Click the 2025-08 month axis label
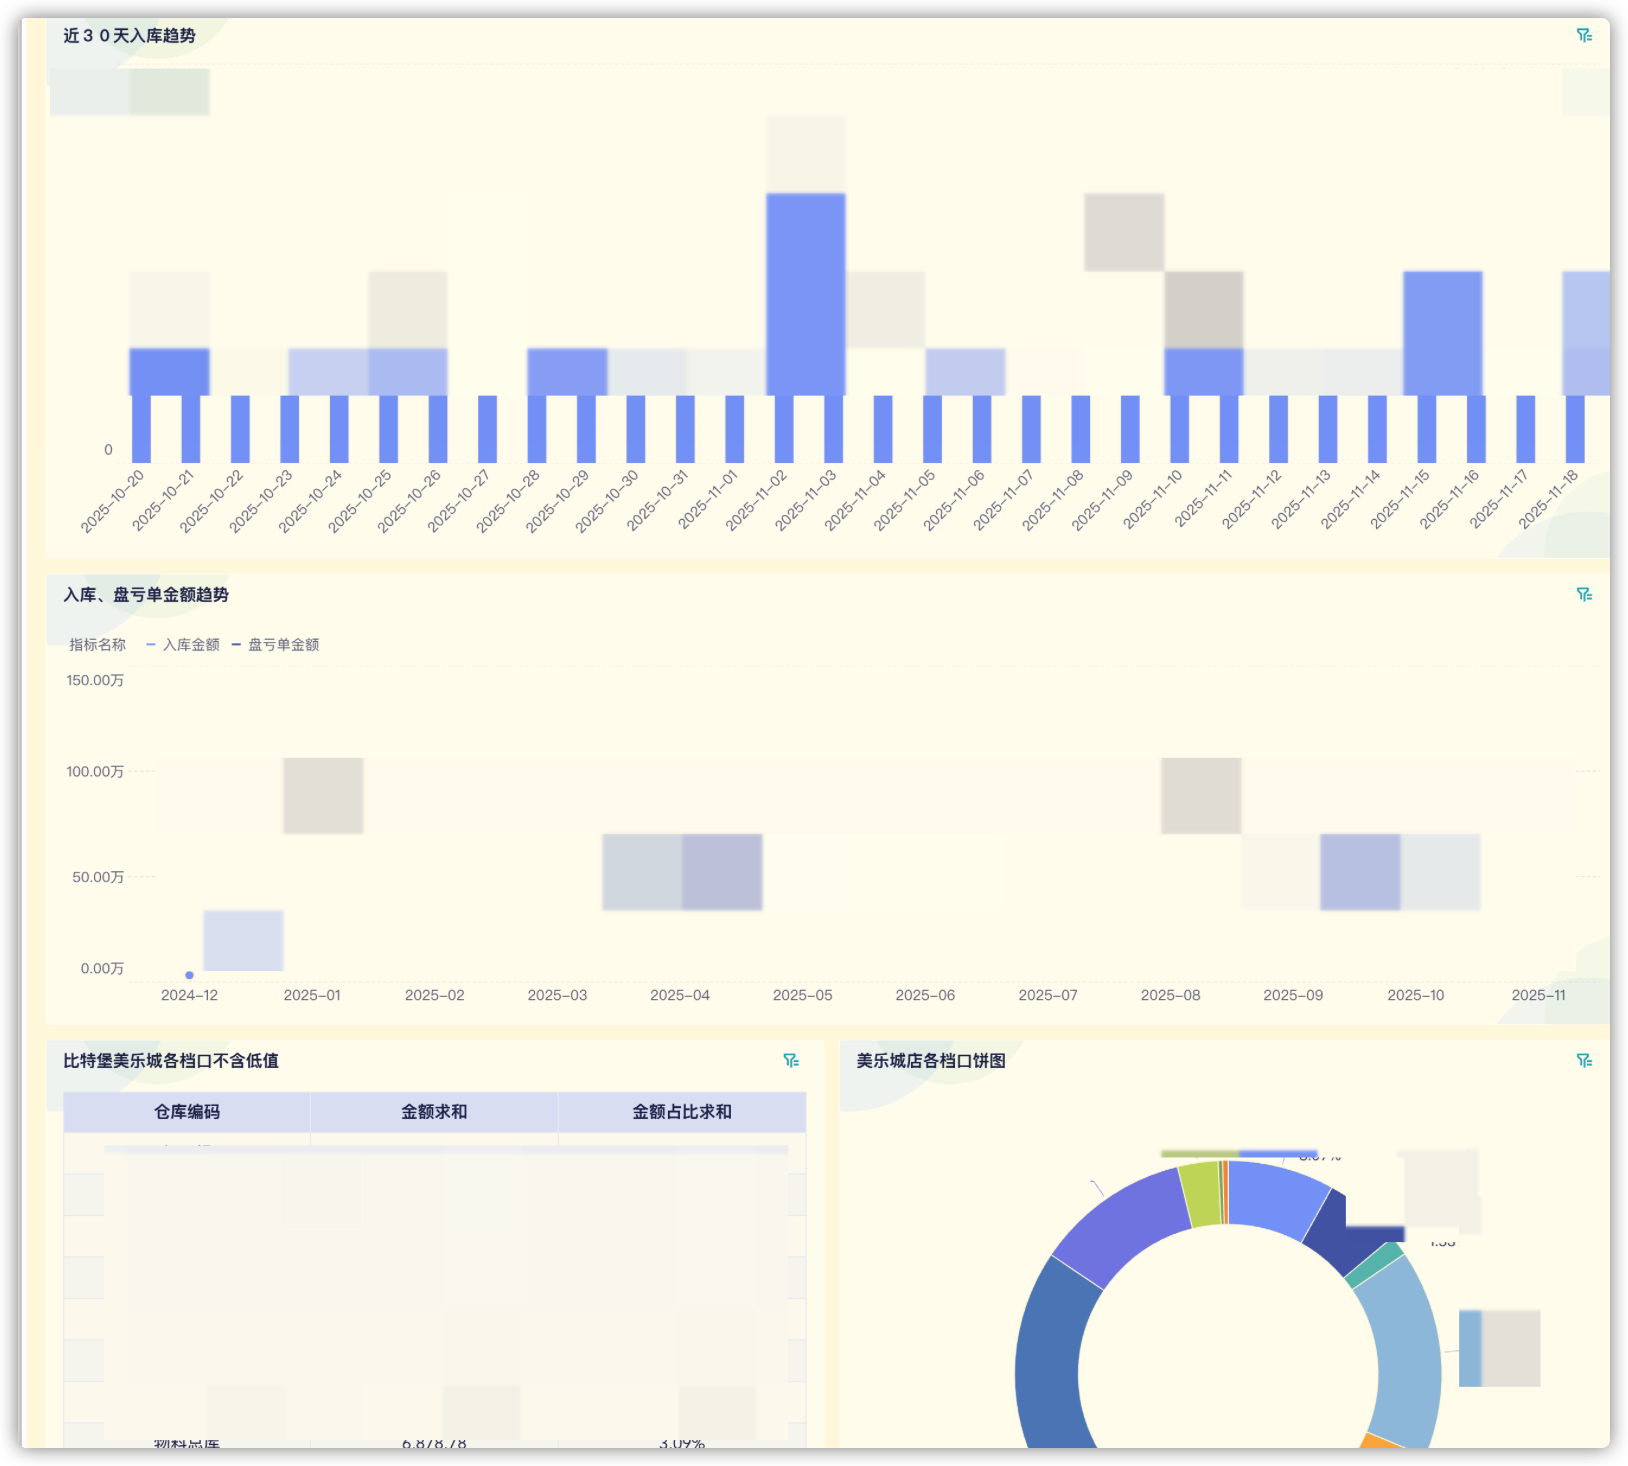 (x=1170, y=995)
